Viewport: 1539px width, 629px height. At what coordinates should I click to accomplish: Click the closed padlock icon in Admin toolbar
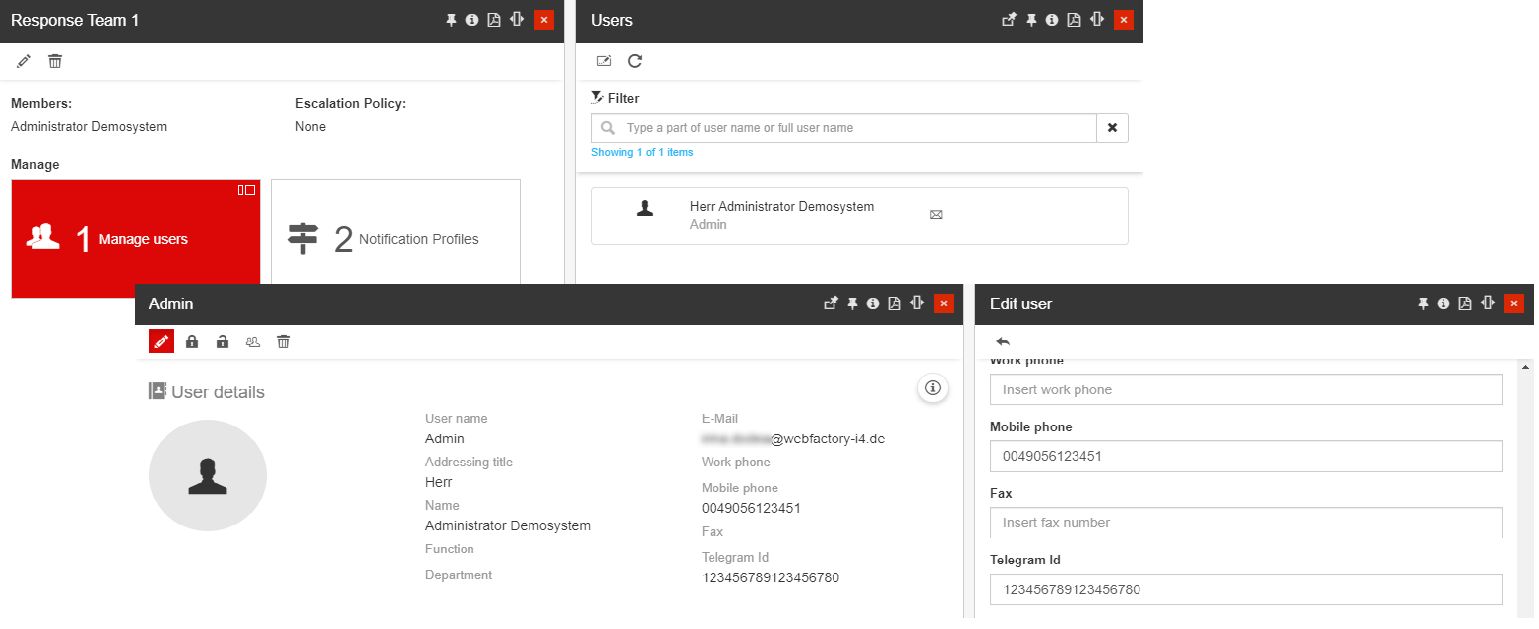(x=192, y=342)
